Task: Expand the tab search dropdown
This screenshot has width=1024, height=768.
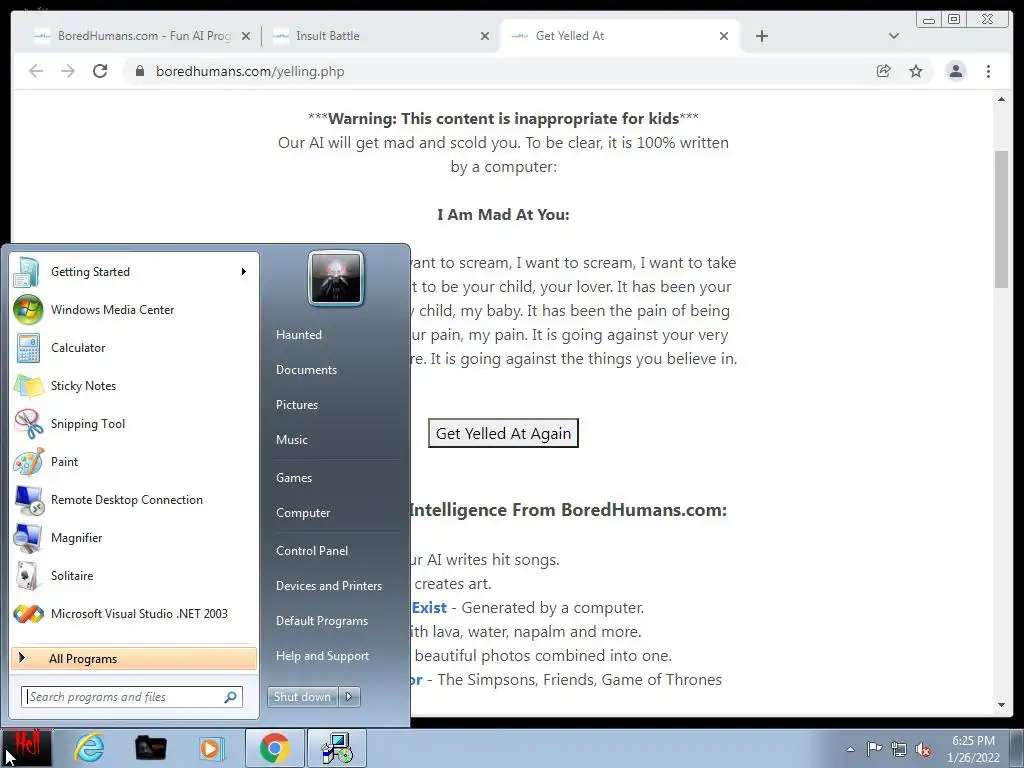Action: [894, 36]
